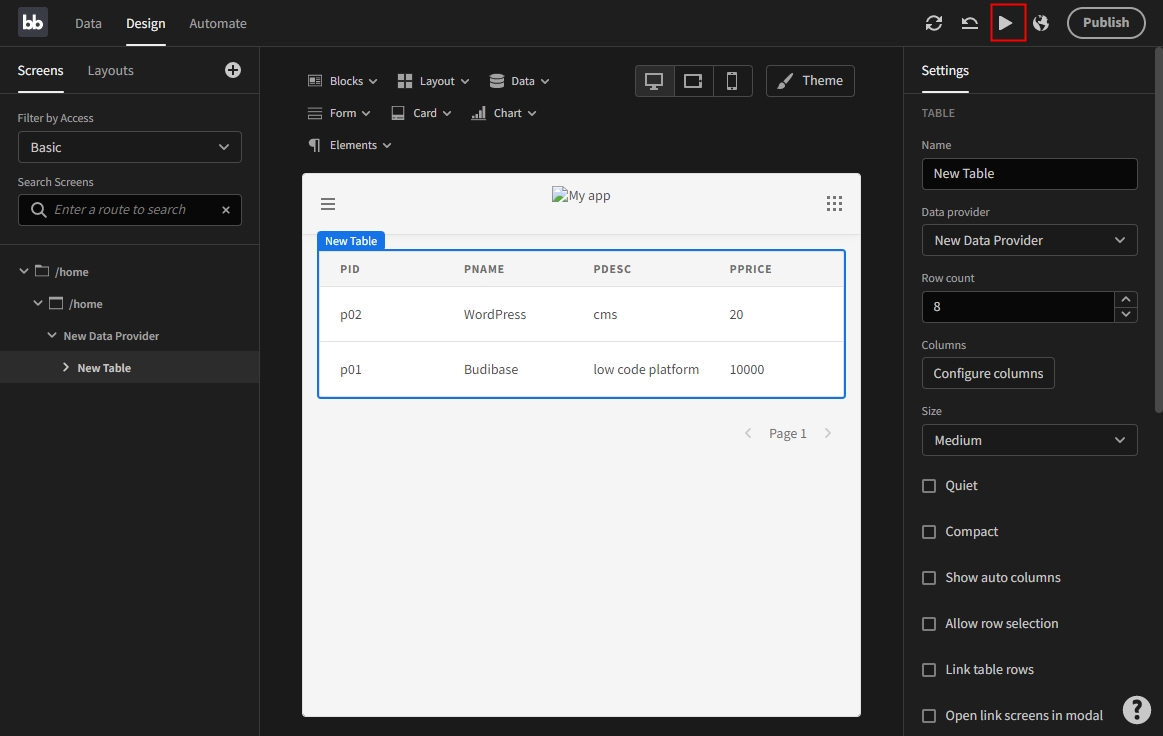Check Allow row selection
1163x736 pixels.
coord(929,624)
